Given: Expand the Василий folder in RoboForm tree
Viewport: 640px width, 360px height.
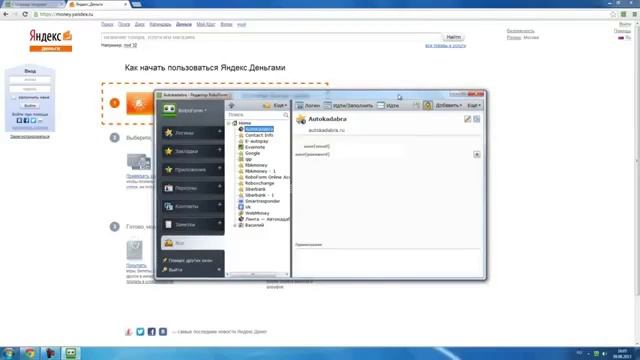Looking at the screenshot, I should point(235,225).
